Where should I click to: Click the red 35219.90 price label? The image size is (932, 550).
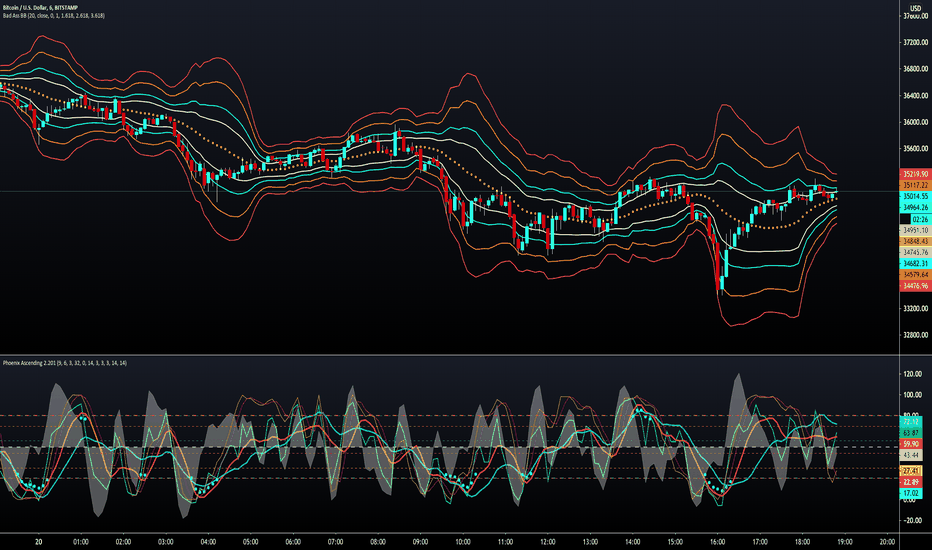pyautogui.click(x=915, y=174)
